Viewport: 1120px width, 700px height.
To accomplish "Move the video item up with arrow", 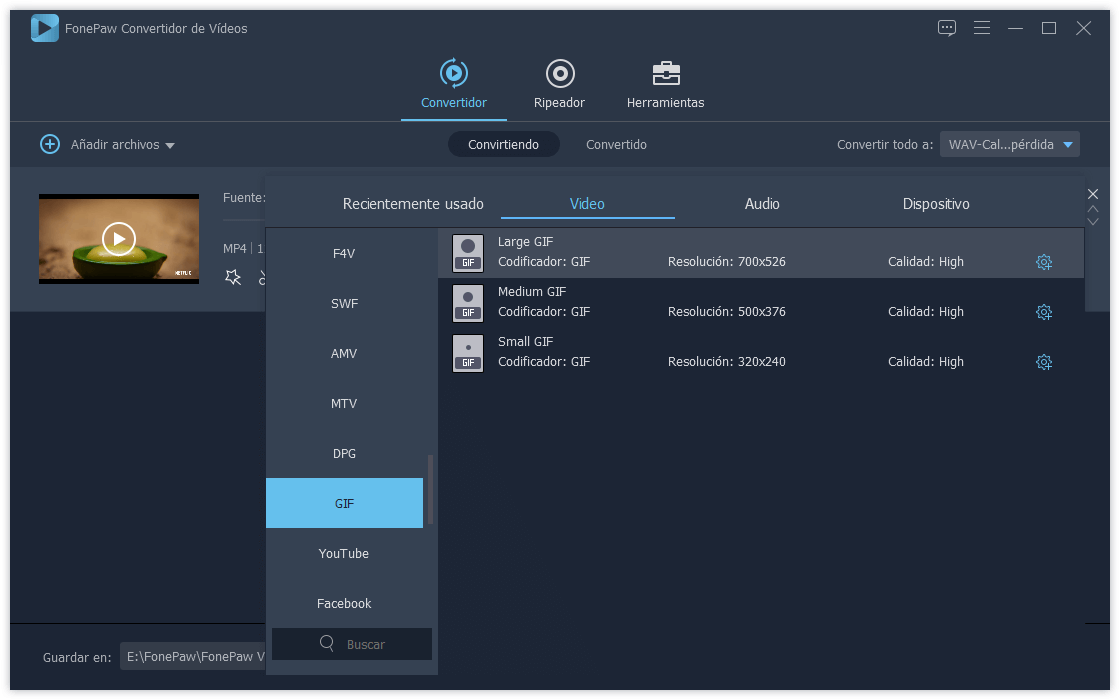I will [1093, 209].
